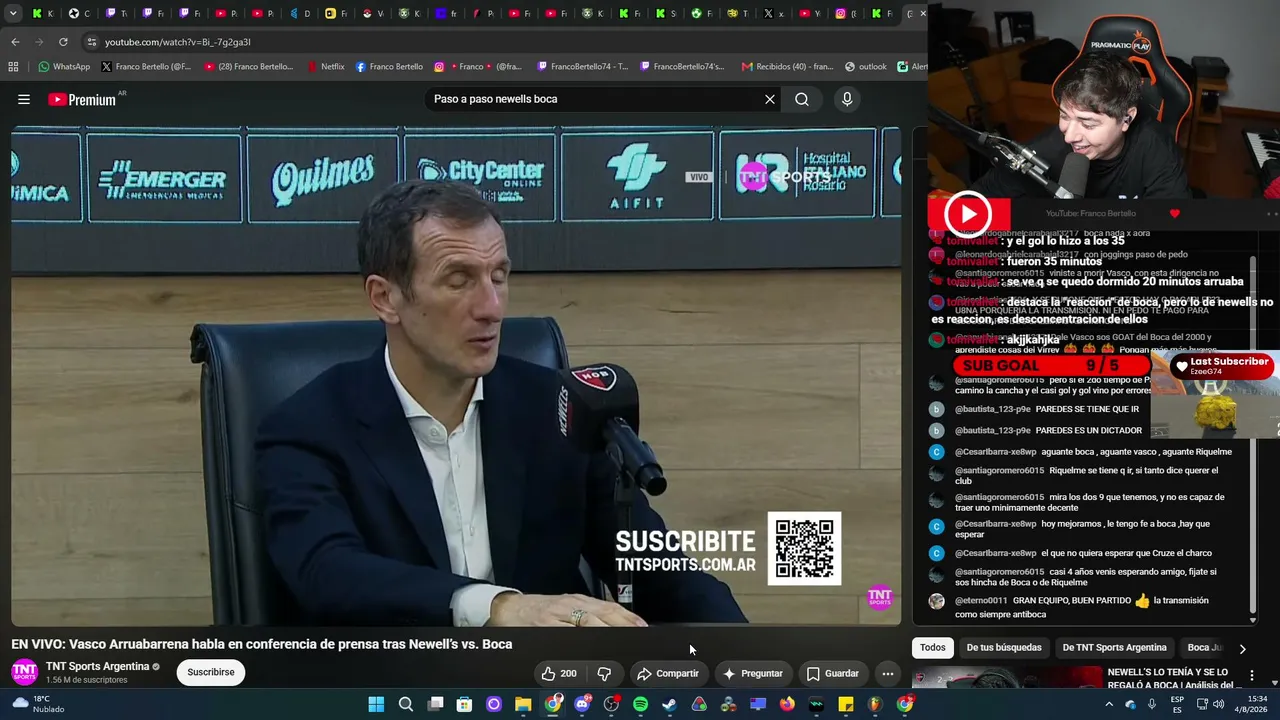Open the OneDrive cloud tray icon

tap(1131, 704)
